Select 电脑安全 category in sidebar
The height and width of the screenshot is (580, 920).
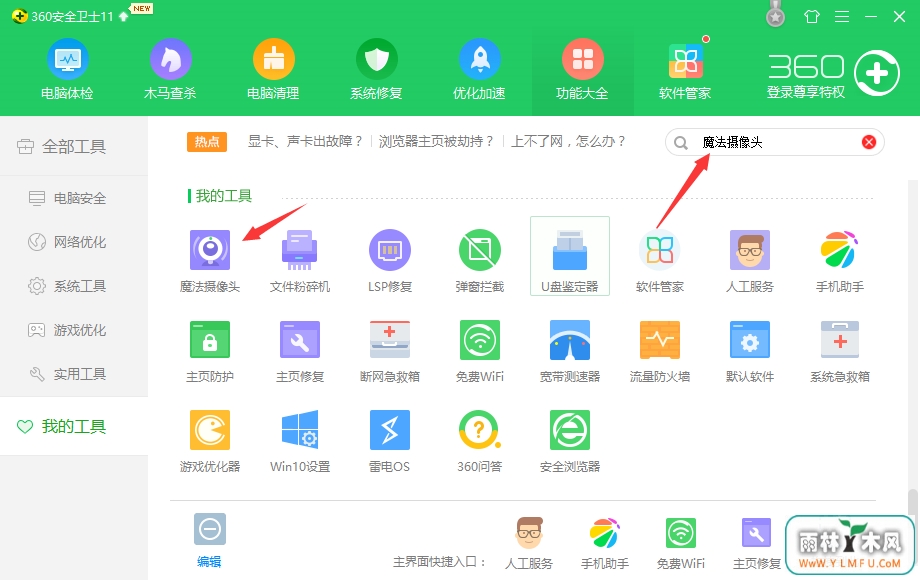[74, 198]
